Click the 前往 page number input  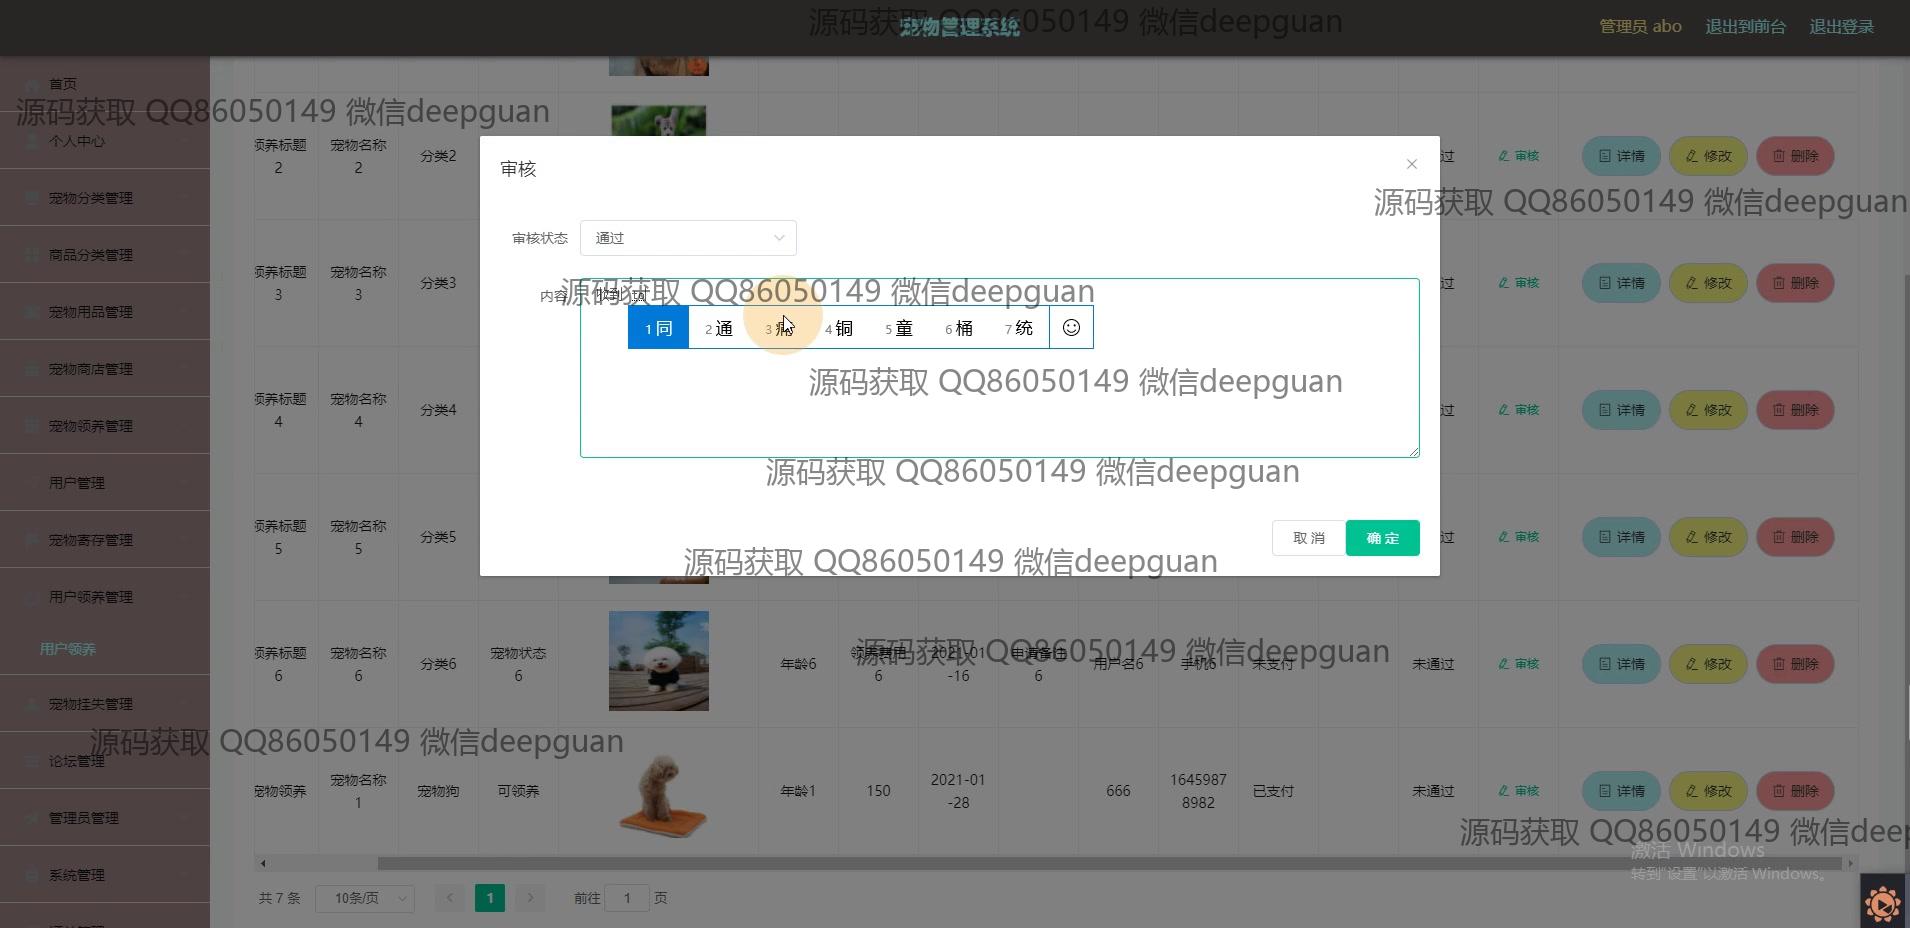pos(627,898)
